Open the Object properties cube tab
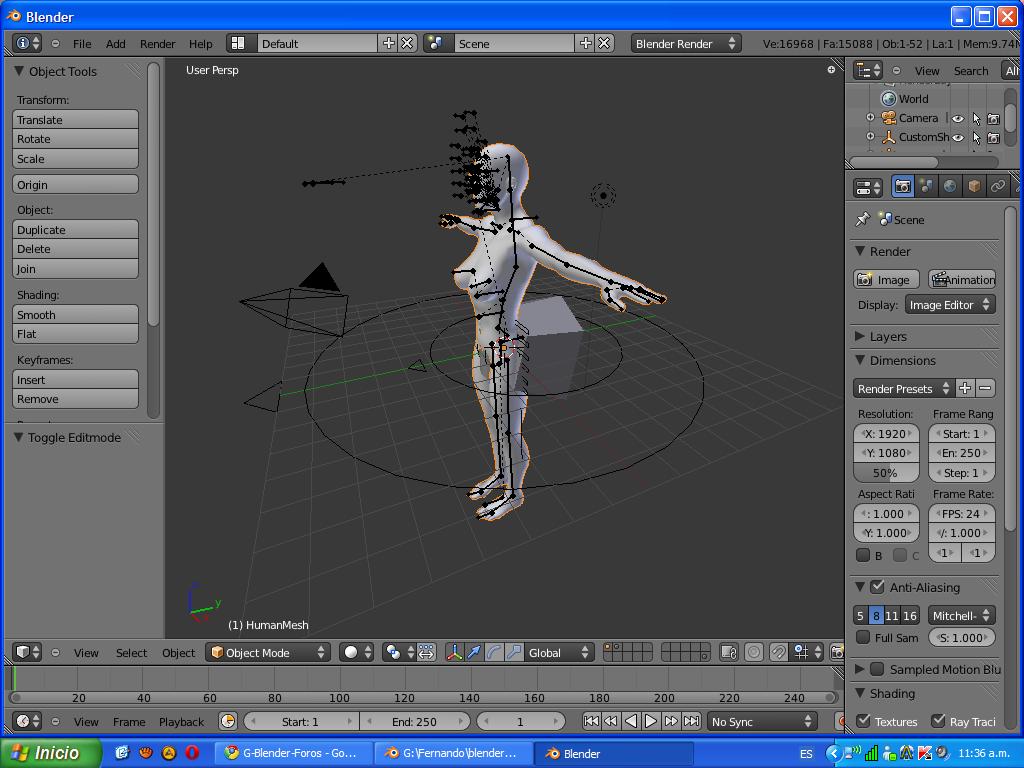This screenshot has width=1024, height=768. pos(974,187)
